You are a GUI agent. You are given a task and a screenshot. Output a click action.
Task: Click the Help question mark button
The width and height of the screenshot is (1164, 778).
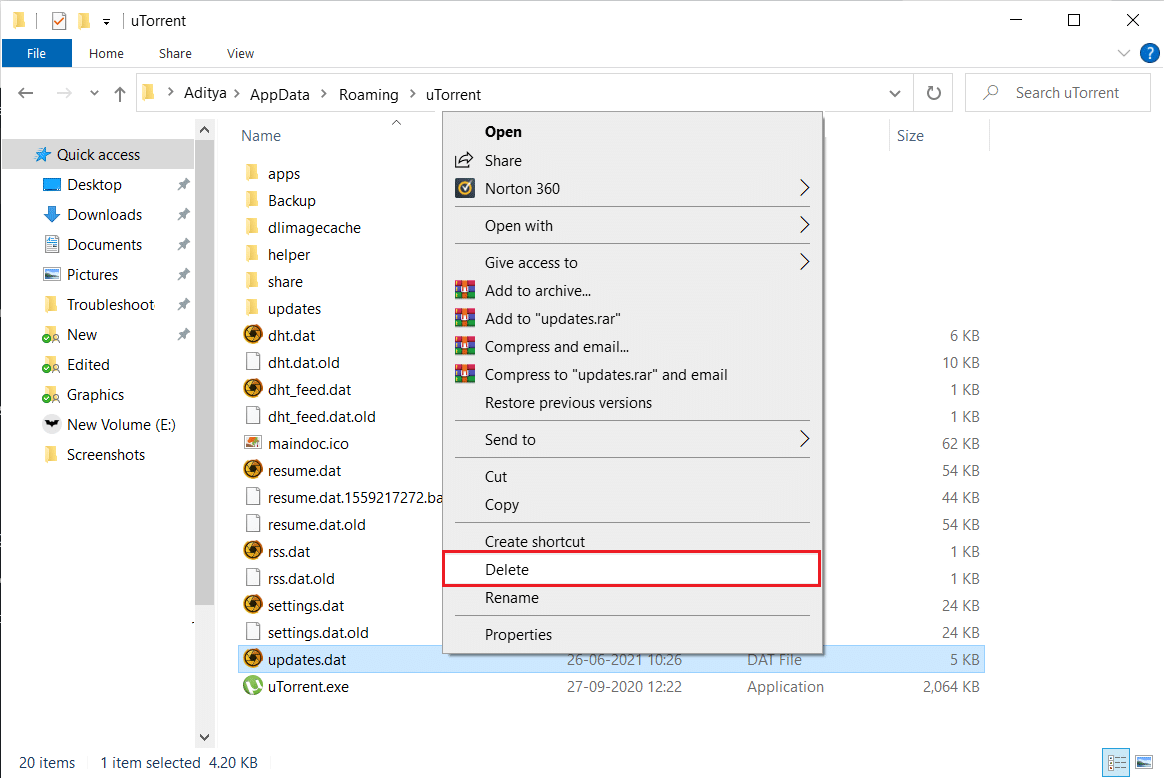(1150, 53)
